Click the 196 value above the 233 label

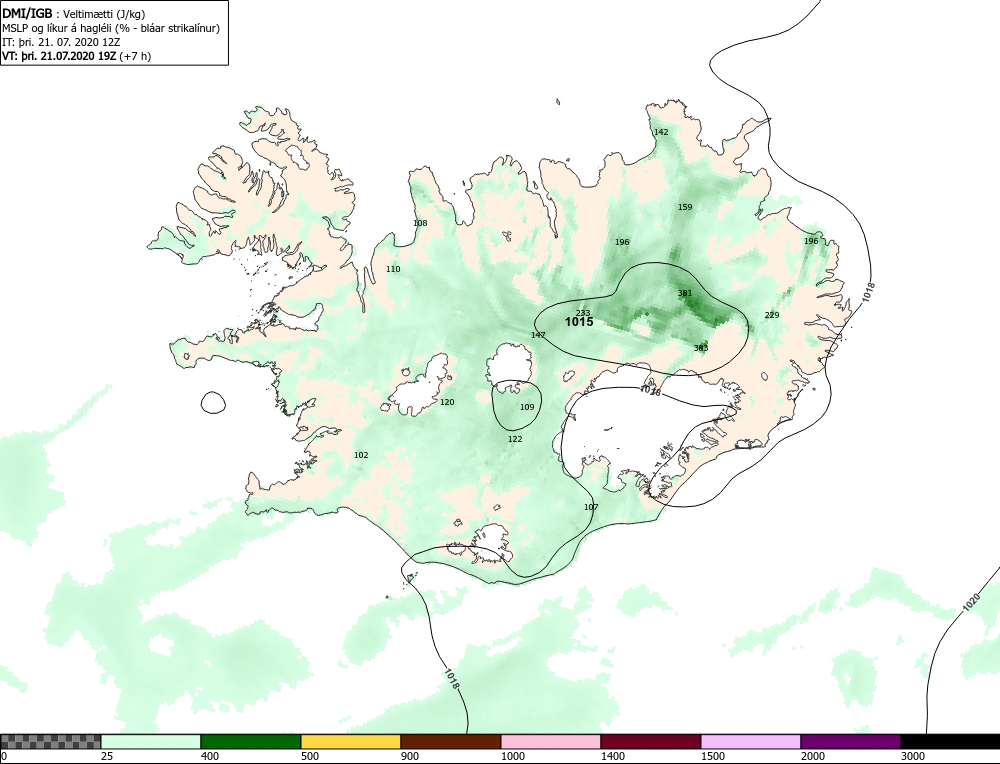coord(622,242)
